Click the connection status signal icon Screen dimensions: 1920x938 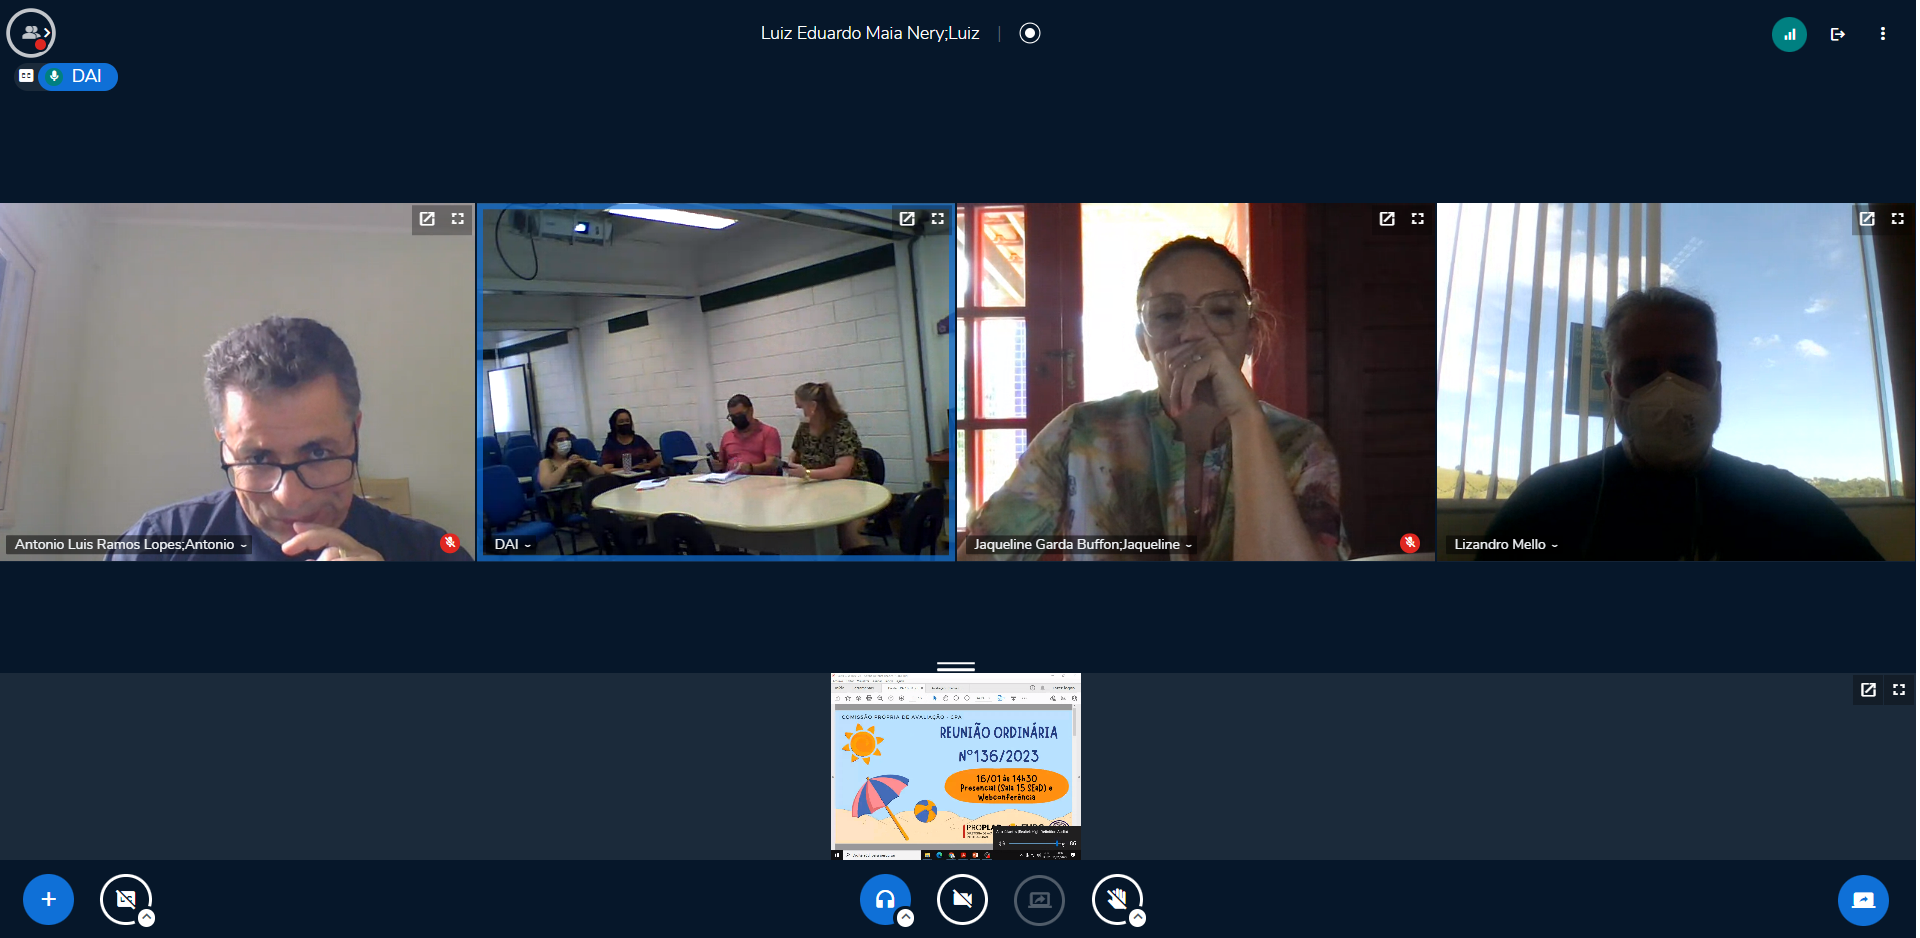coord(1788,34)
